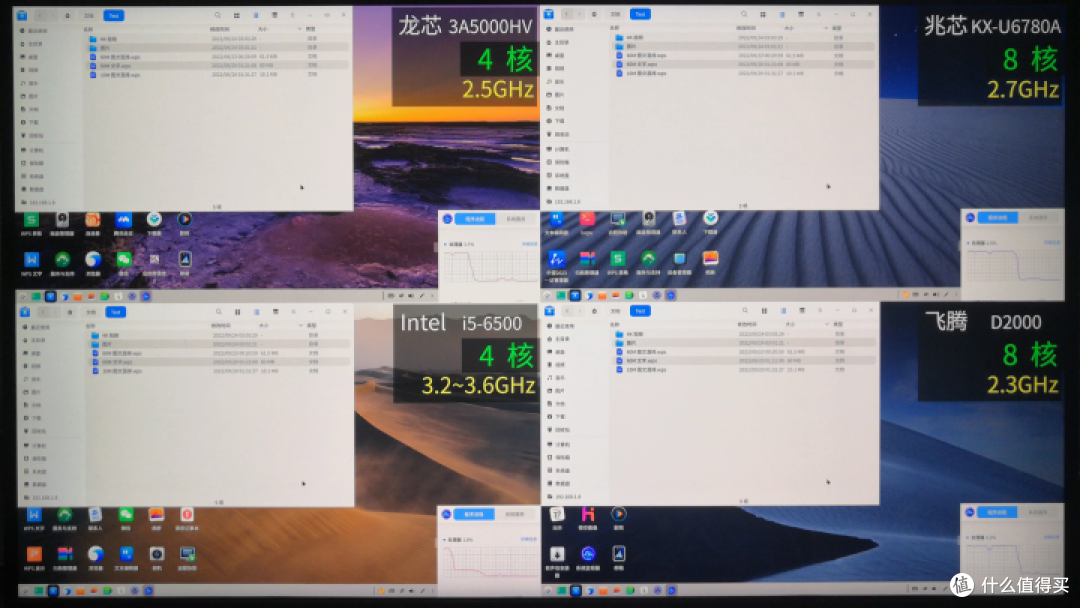This screenshot has width=1080, height=608.
Task: Click the Test breadcrumb on Phytium screen
Action: (x=640, y=311)
